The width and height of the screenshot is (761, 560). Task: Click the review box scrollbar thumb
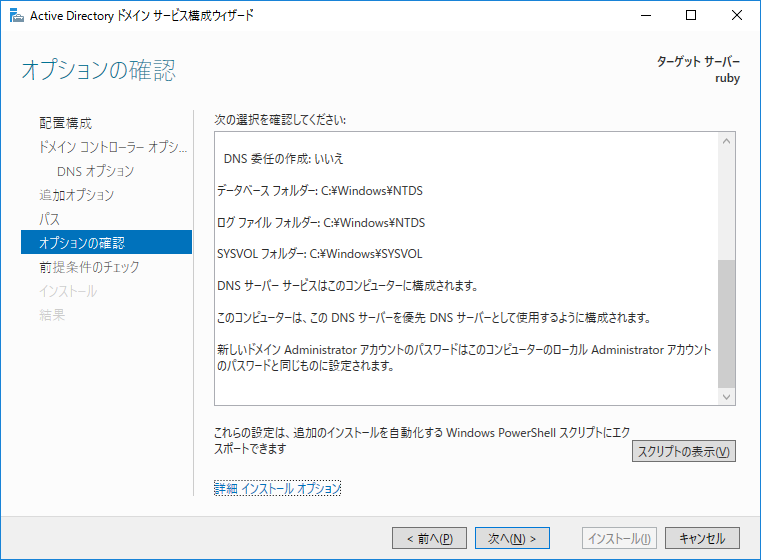coord(727,324)
